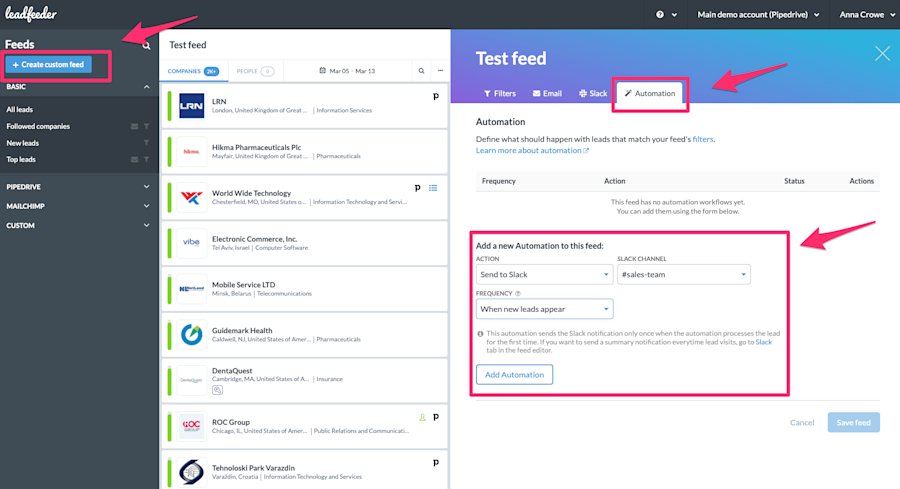Click the Status column header
The width and height of the screenshot is (900, 489).
(794, 181)
